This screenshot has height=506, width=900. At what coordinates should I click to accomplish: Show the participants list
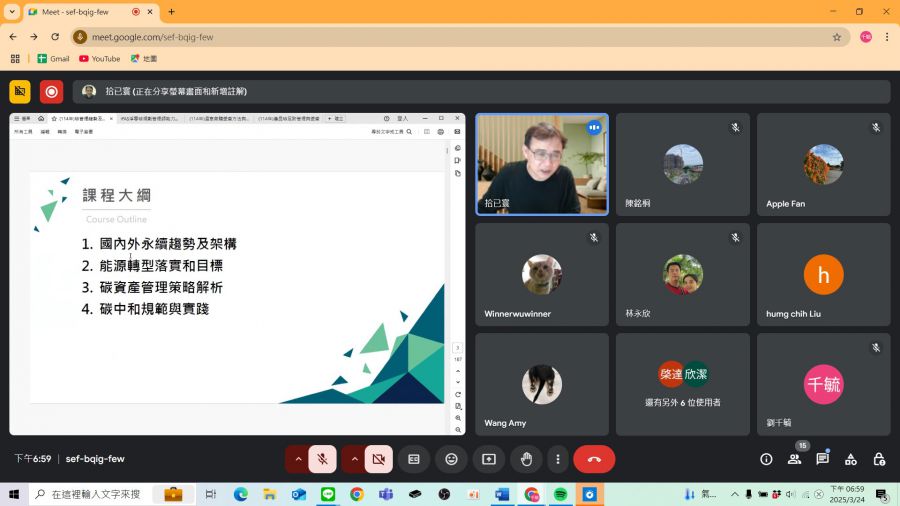click(794, 459)
